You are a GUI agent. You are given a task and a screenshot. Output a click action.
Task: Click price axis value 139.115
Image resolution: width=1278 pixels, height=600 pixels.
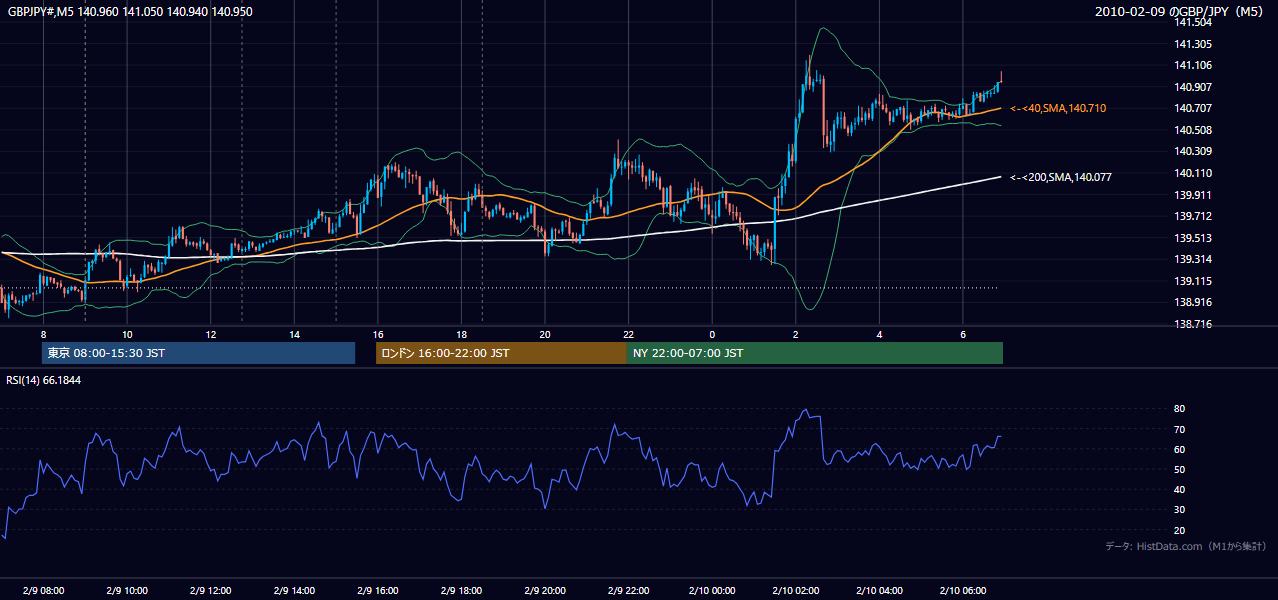tap(1193, 281)
